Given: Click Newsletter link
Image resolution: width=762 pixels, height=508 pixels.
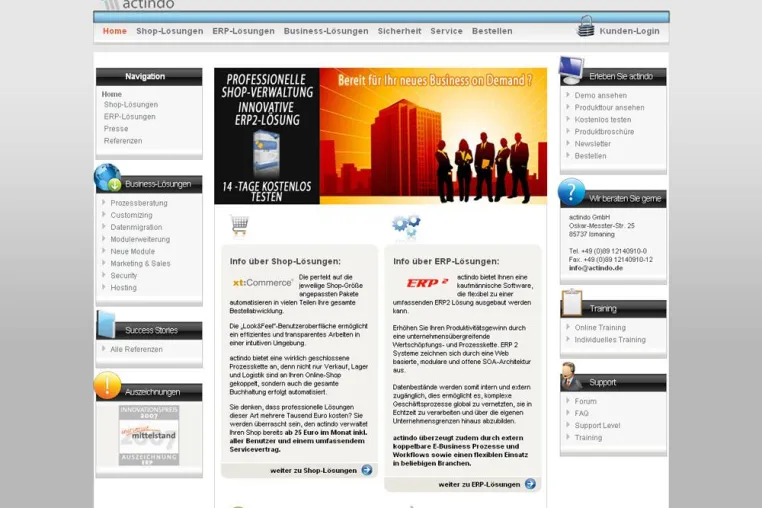Looking at the screenshot, I should 592,144.
